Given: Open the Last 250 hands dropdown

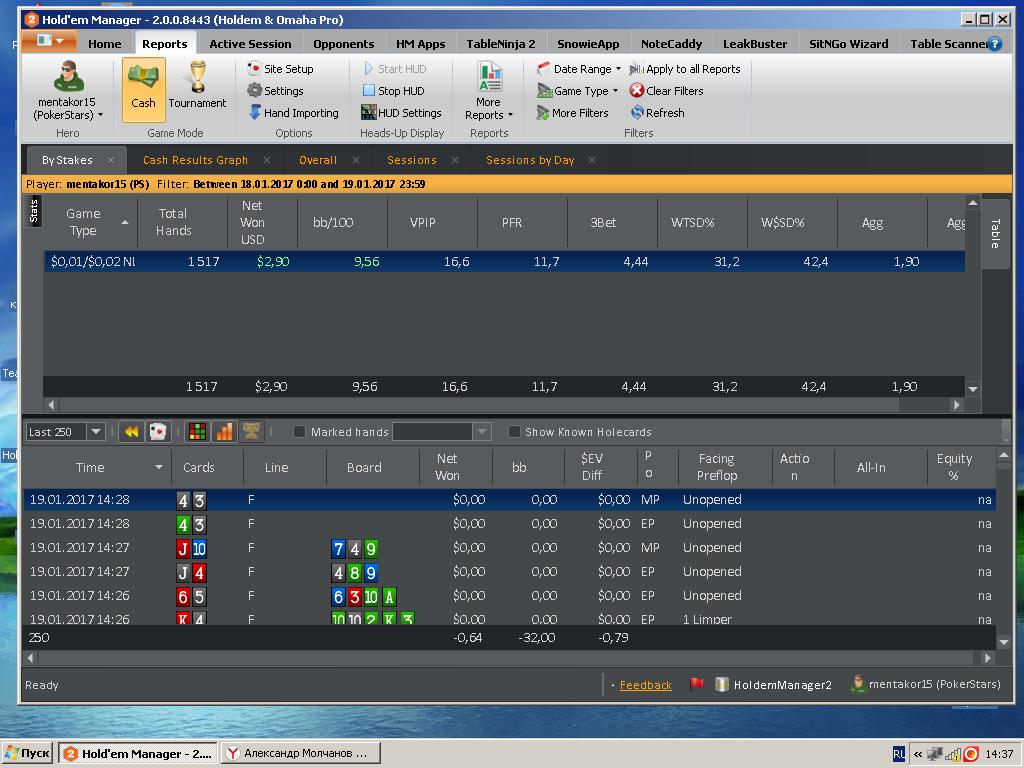Looking at the screenshot, I should tap(96, 432).
